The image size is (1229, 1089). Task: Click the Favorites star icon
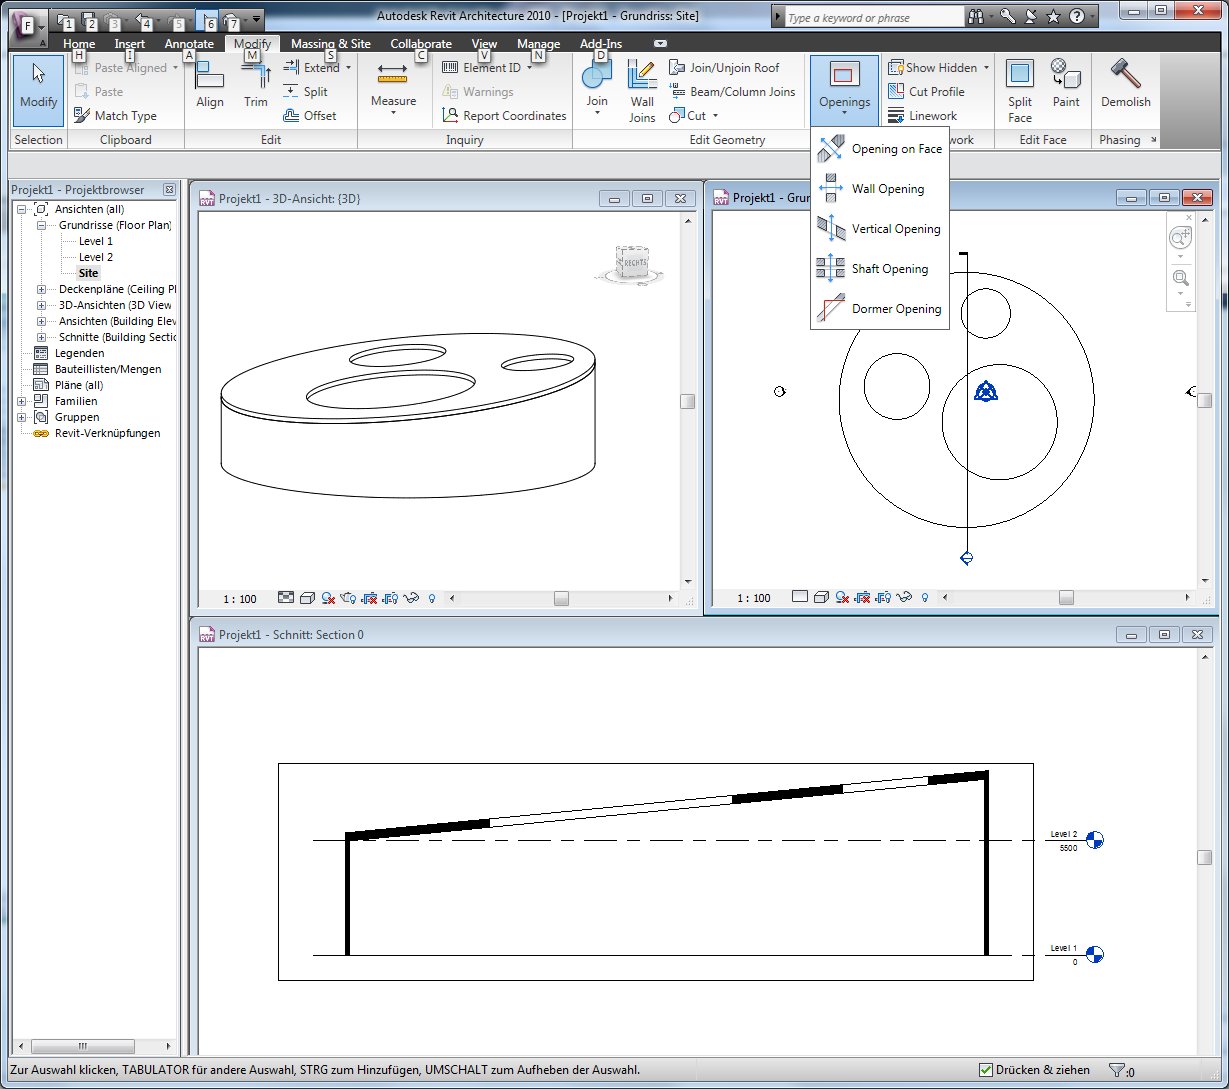(x=1054, y=17)
